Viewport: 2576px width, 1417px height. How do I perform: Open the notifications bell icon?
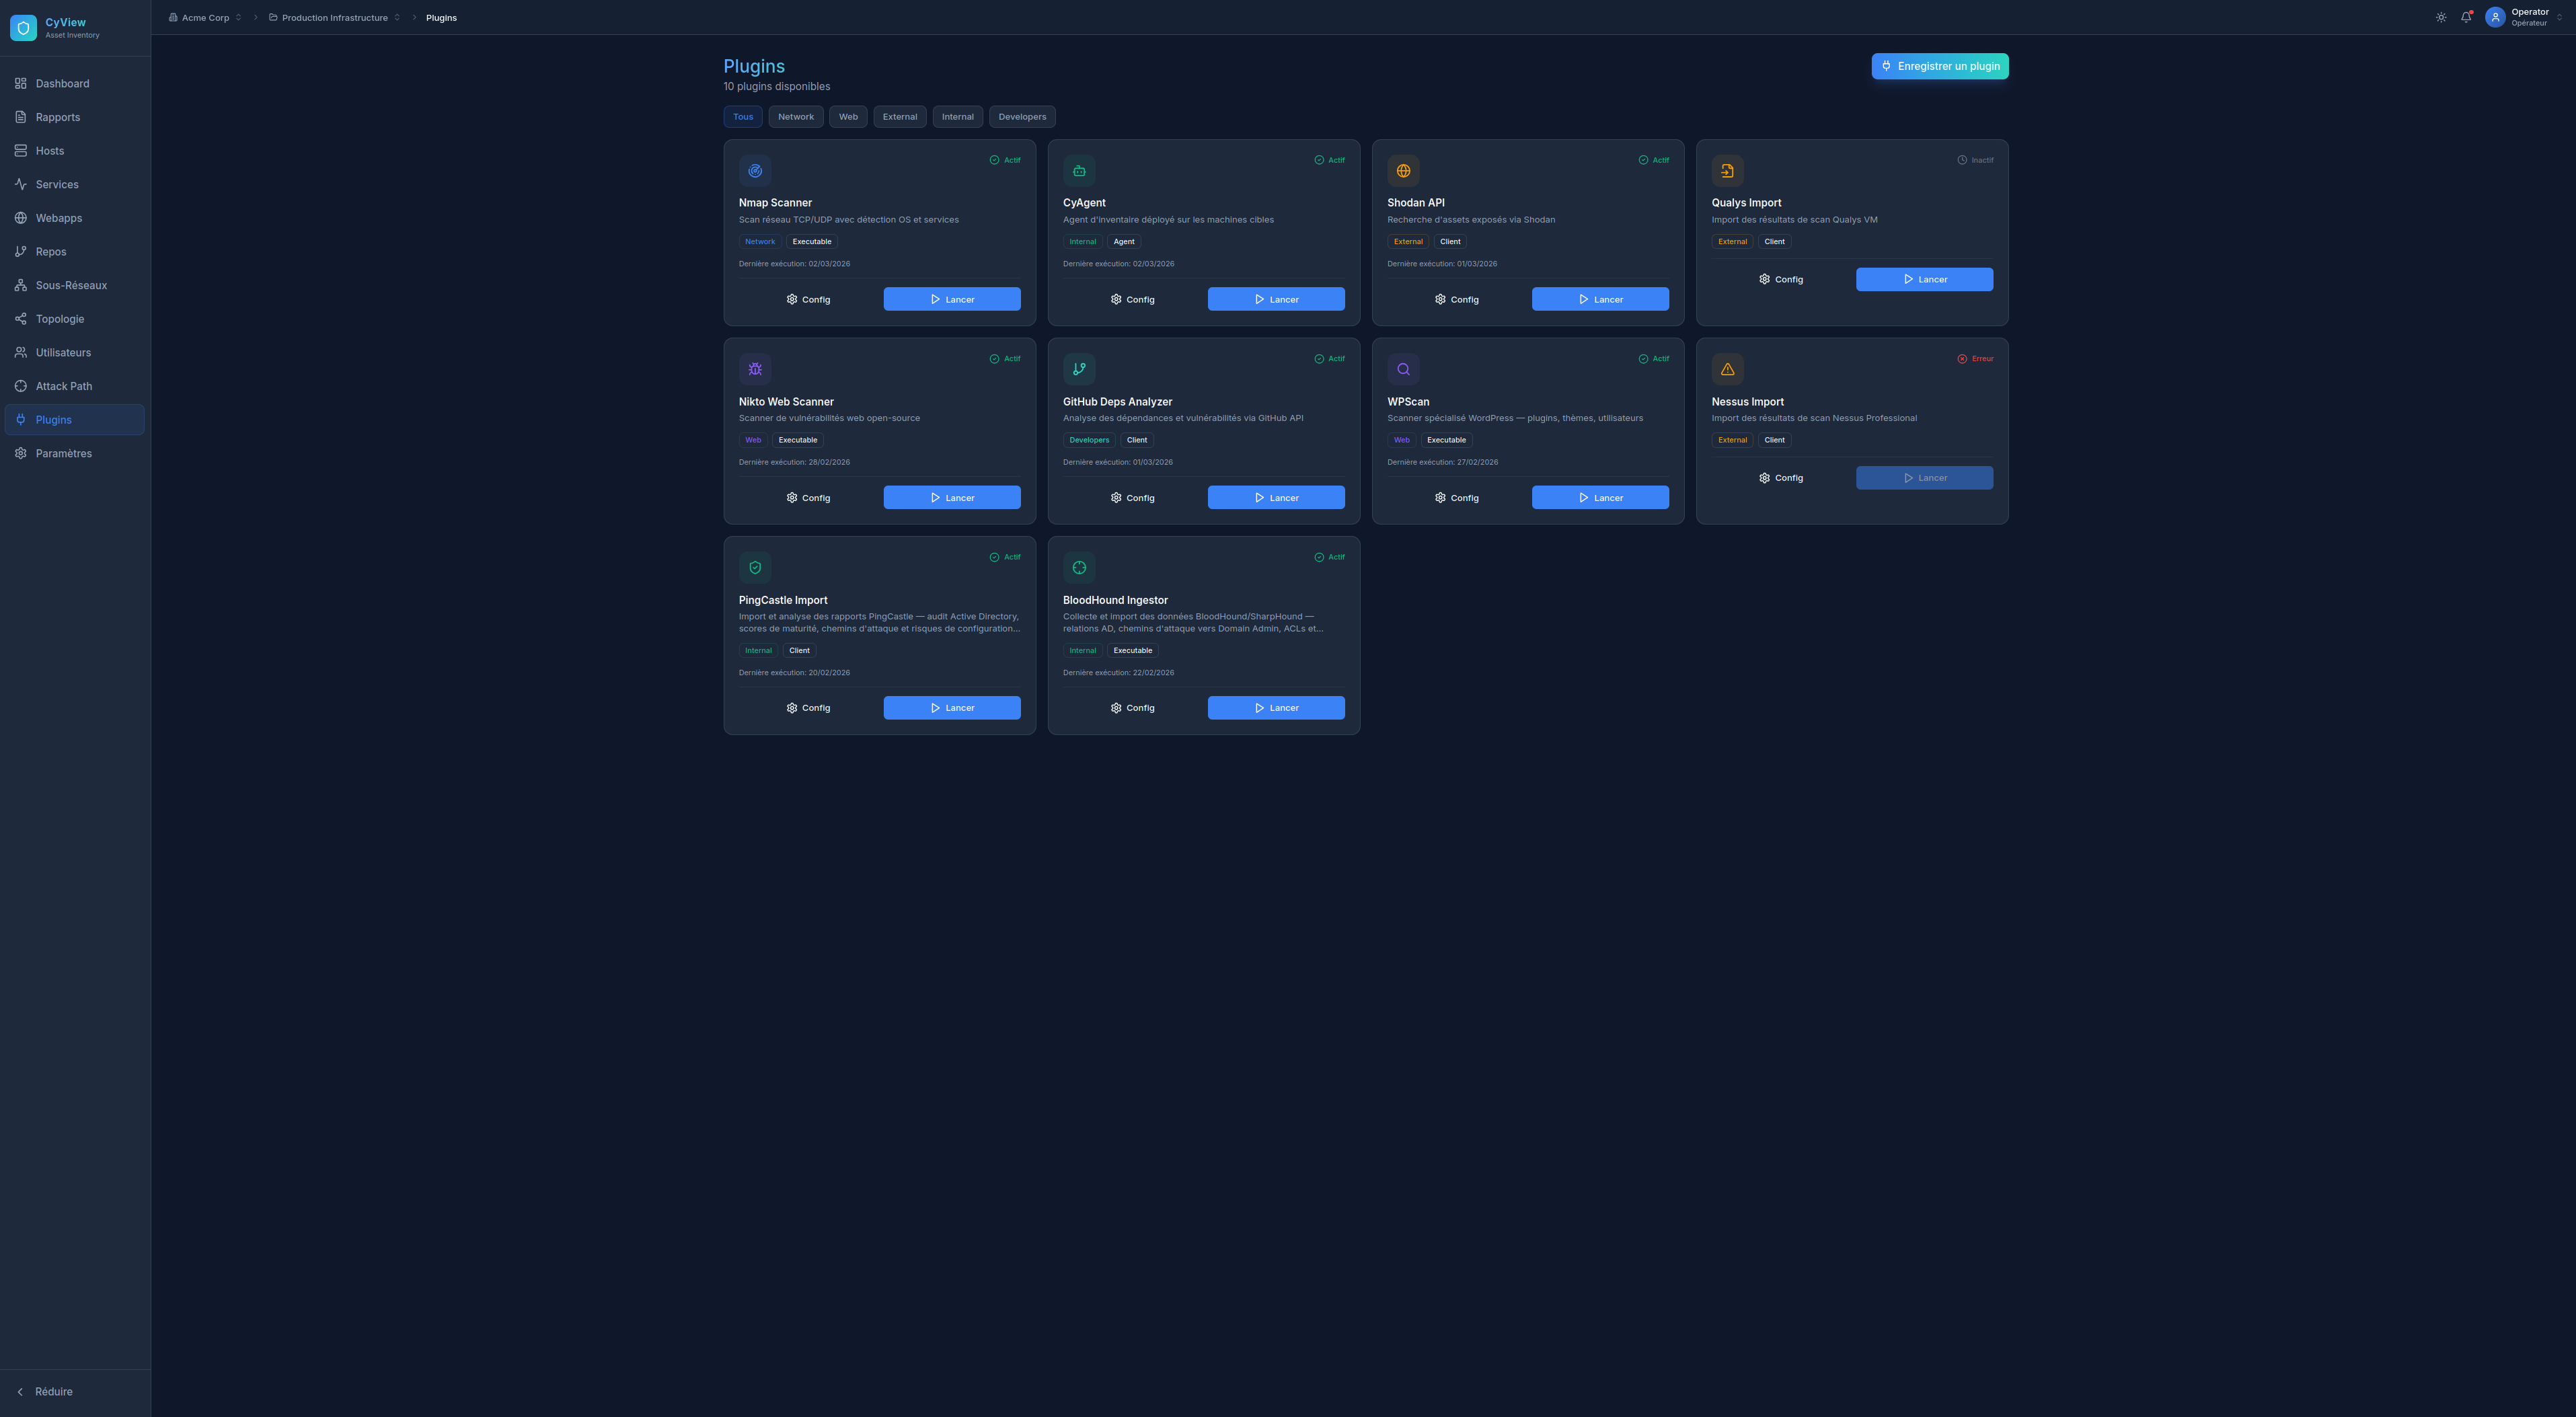pos(2466,17)
